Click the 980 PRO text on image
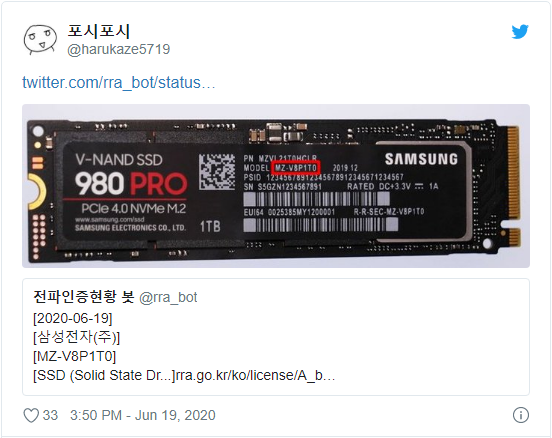Viewport: 552px width, 438px height. 131,184
